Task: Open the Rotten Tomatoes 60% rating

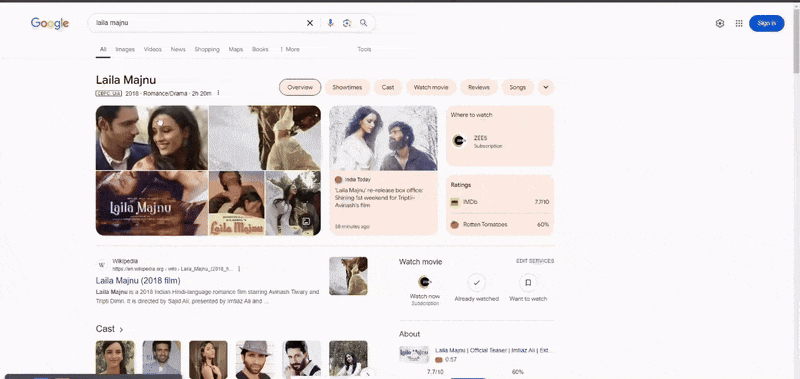Action: [500, 224]
